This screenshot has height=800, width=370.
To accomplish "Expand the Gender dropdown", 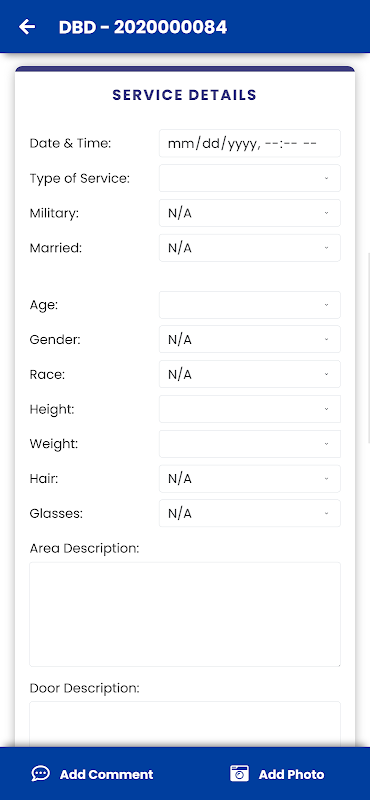I will coord(250,339).
